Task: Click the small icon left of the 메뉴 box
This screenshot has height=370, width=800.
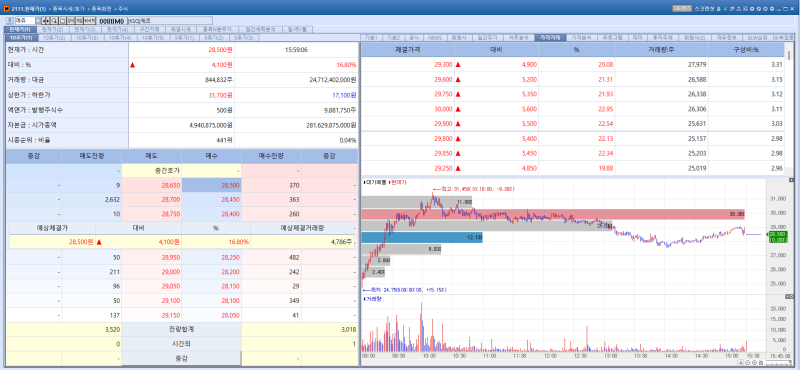Action: (10, 20)
